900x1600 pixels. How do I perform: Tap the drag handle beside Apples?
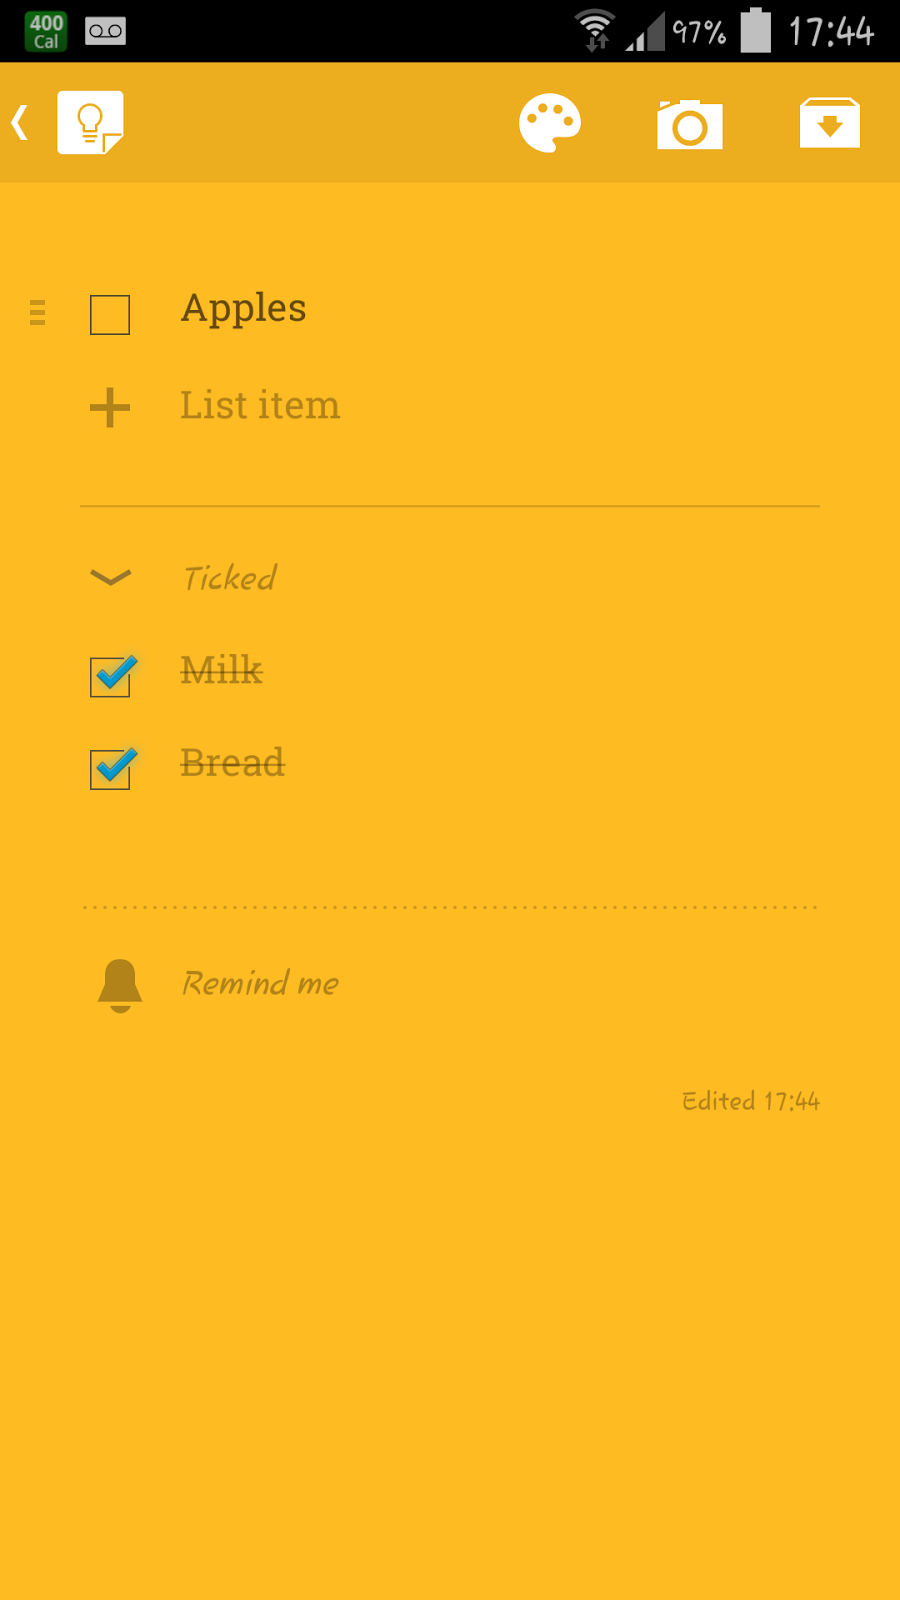(x=38, y=313)
